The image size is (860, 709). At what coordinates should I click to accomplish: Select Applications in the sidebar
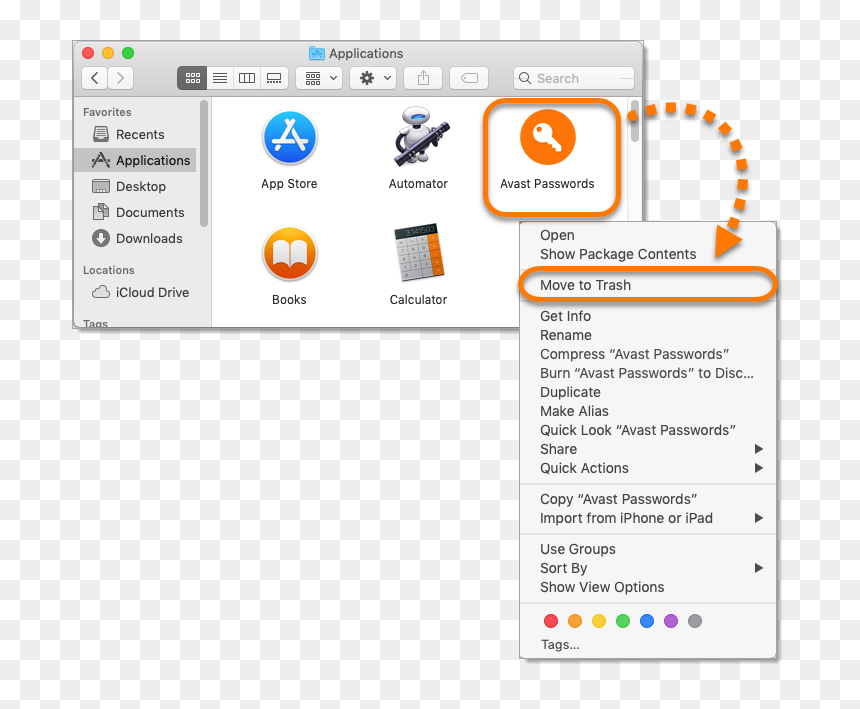(135, 160)
